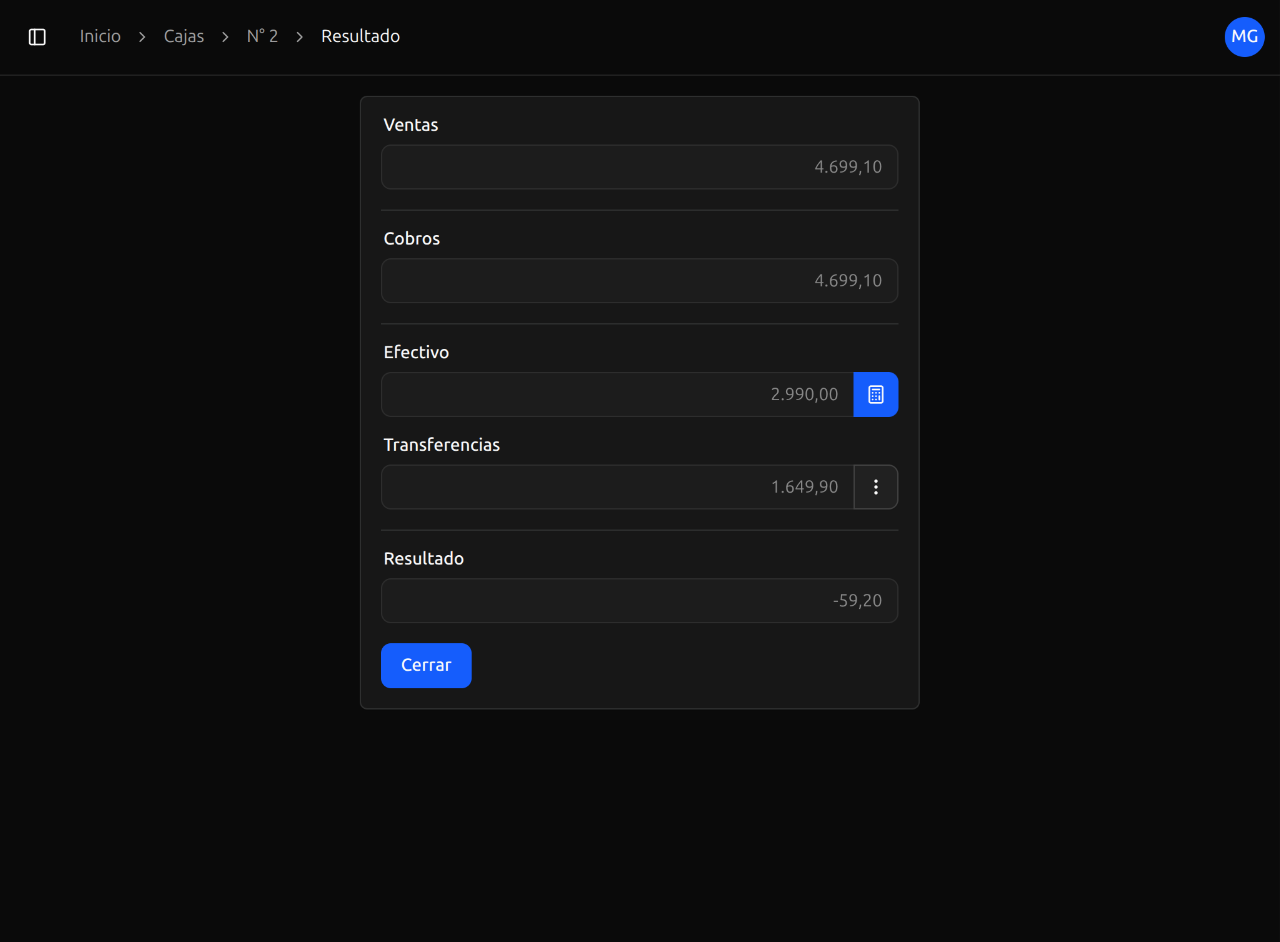The image size is (1280, 942).
Task: Open the N° 2 breadcrumb
Action: [262, 37]
